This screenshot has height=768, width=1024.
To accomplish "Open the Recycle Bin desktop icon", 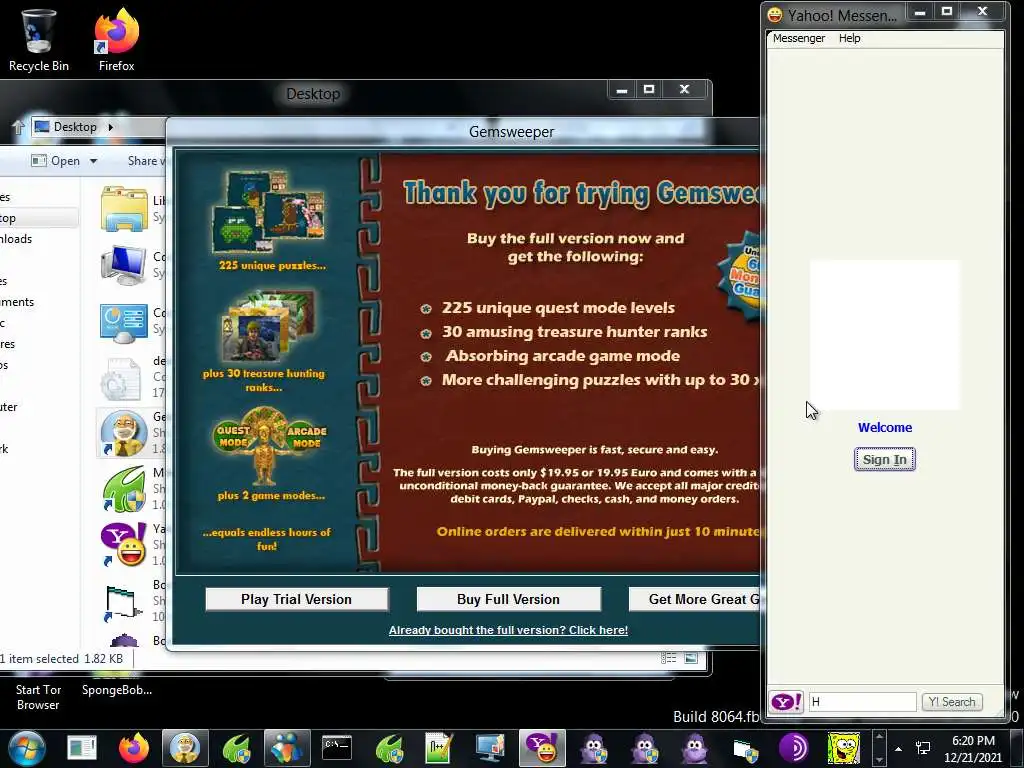I will (38, 39).
